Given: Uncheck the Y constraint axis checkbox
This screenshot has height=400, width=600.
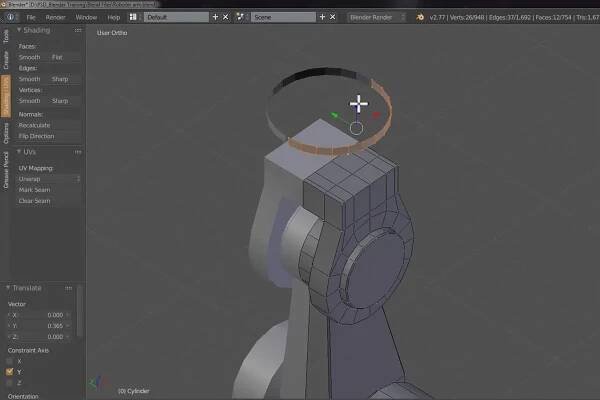Looking at the screenshot, I should point(11,371).
